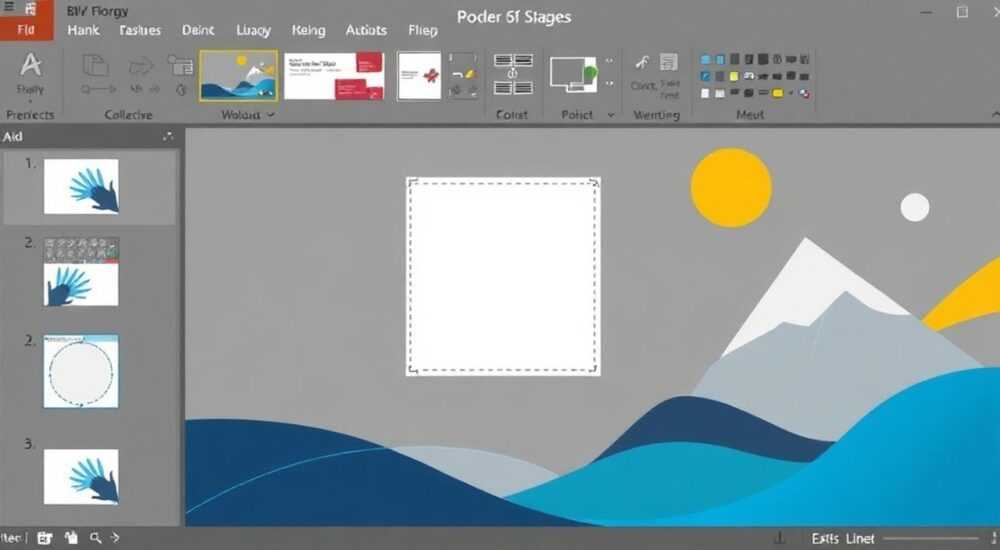Expand the Woloid dropdown arrow
The image size is (1000, 550).
[271, 115]
